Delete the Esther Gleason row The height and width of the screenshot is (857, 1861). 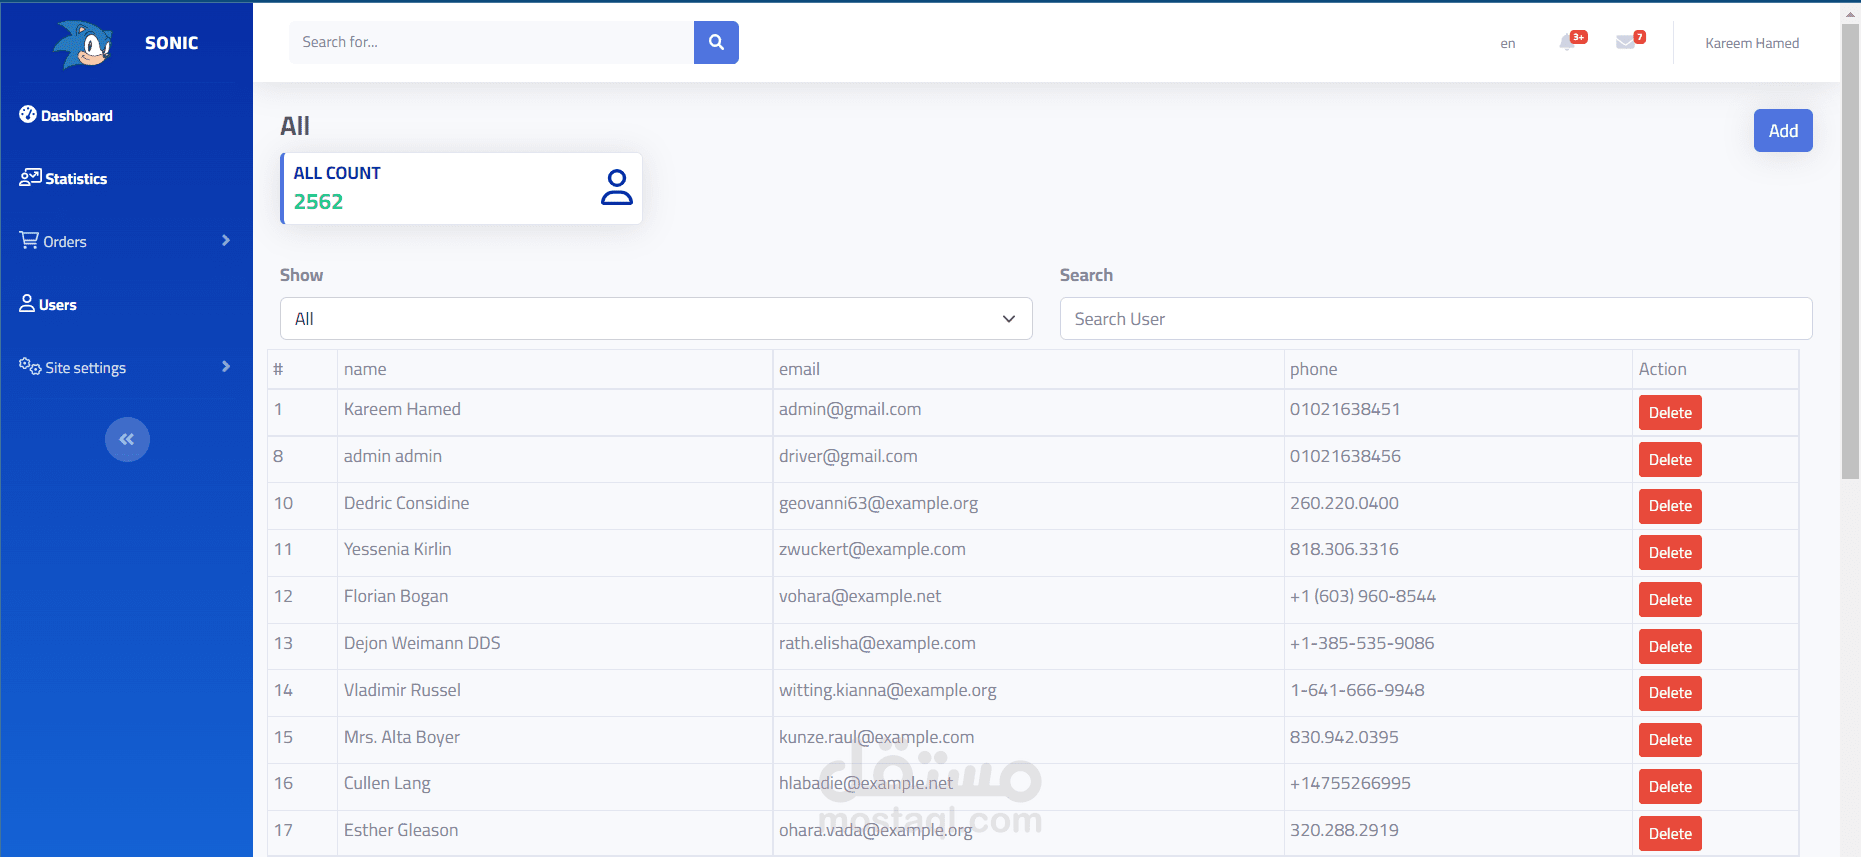1670,834
